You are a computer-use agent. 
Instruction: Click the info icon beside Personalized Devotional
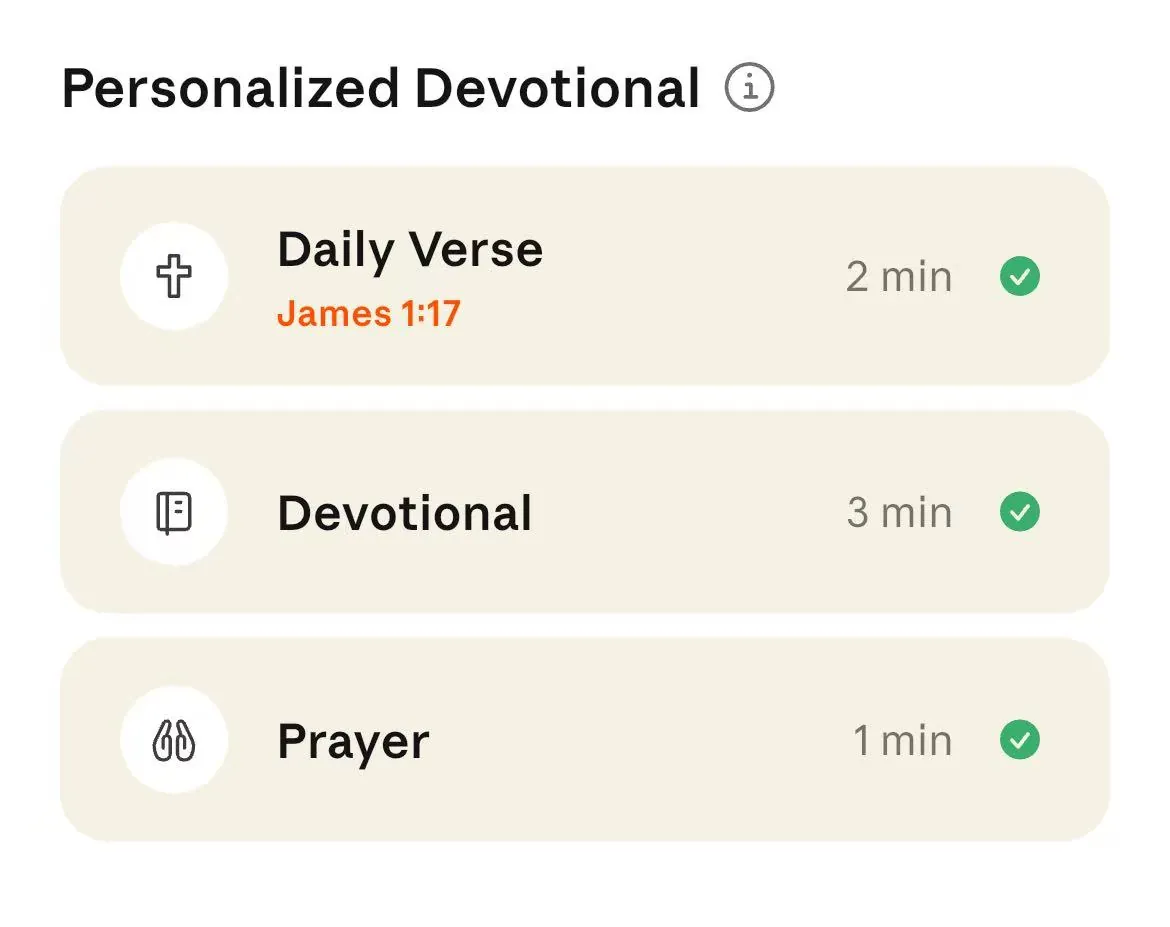749,87
